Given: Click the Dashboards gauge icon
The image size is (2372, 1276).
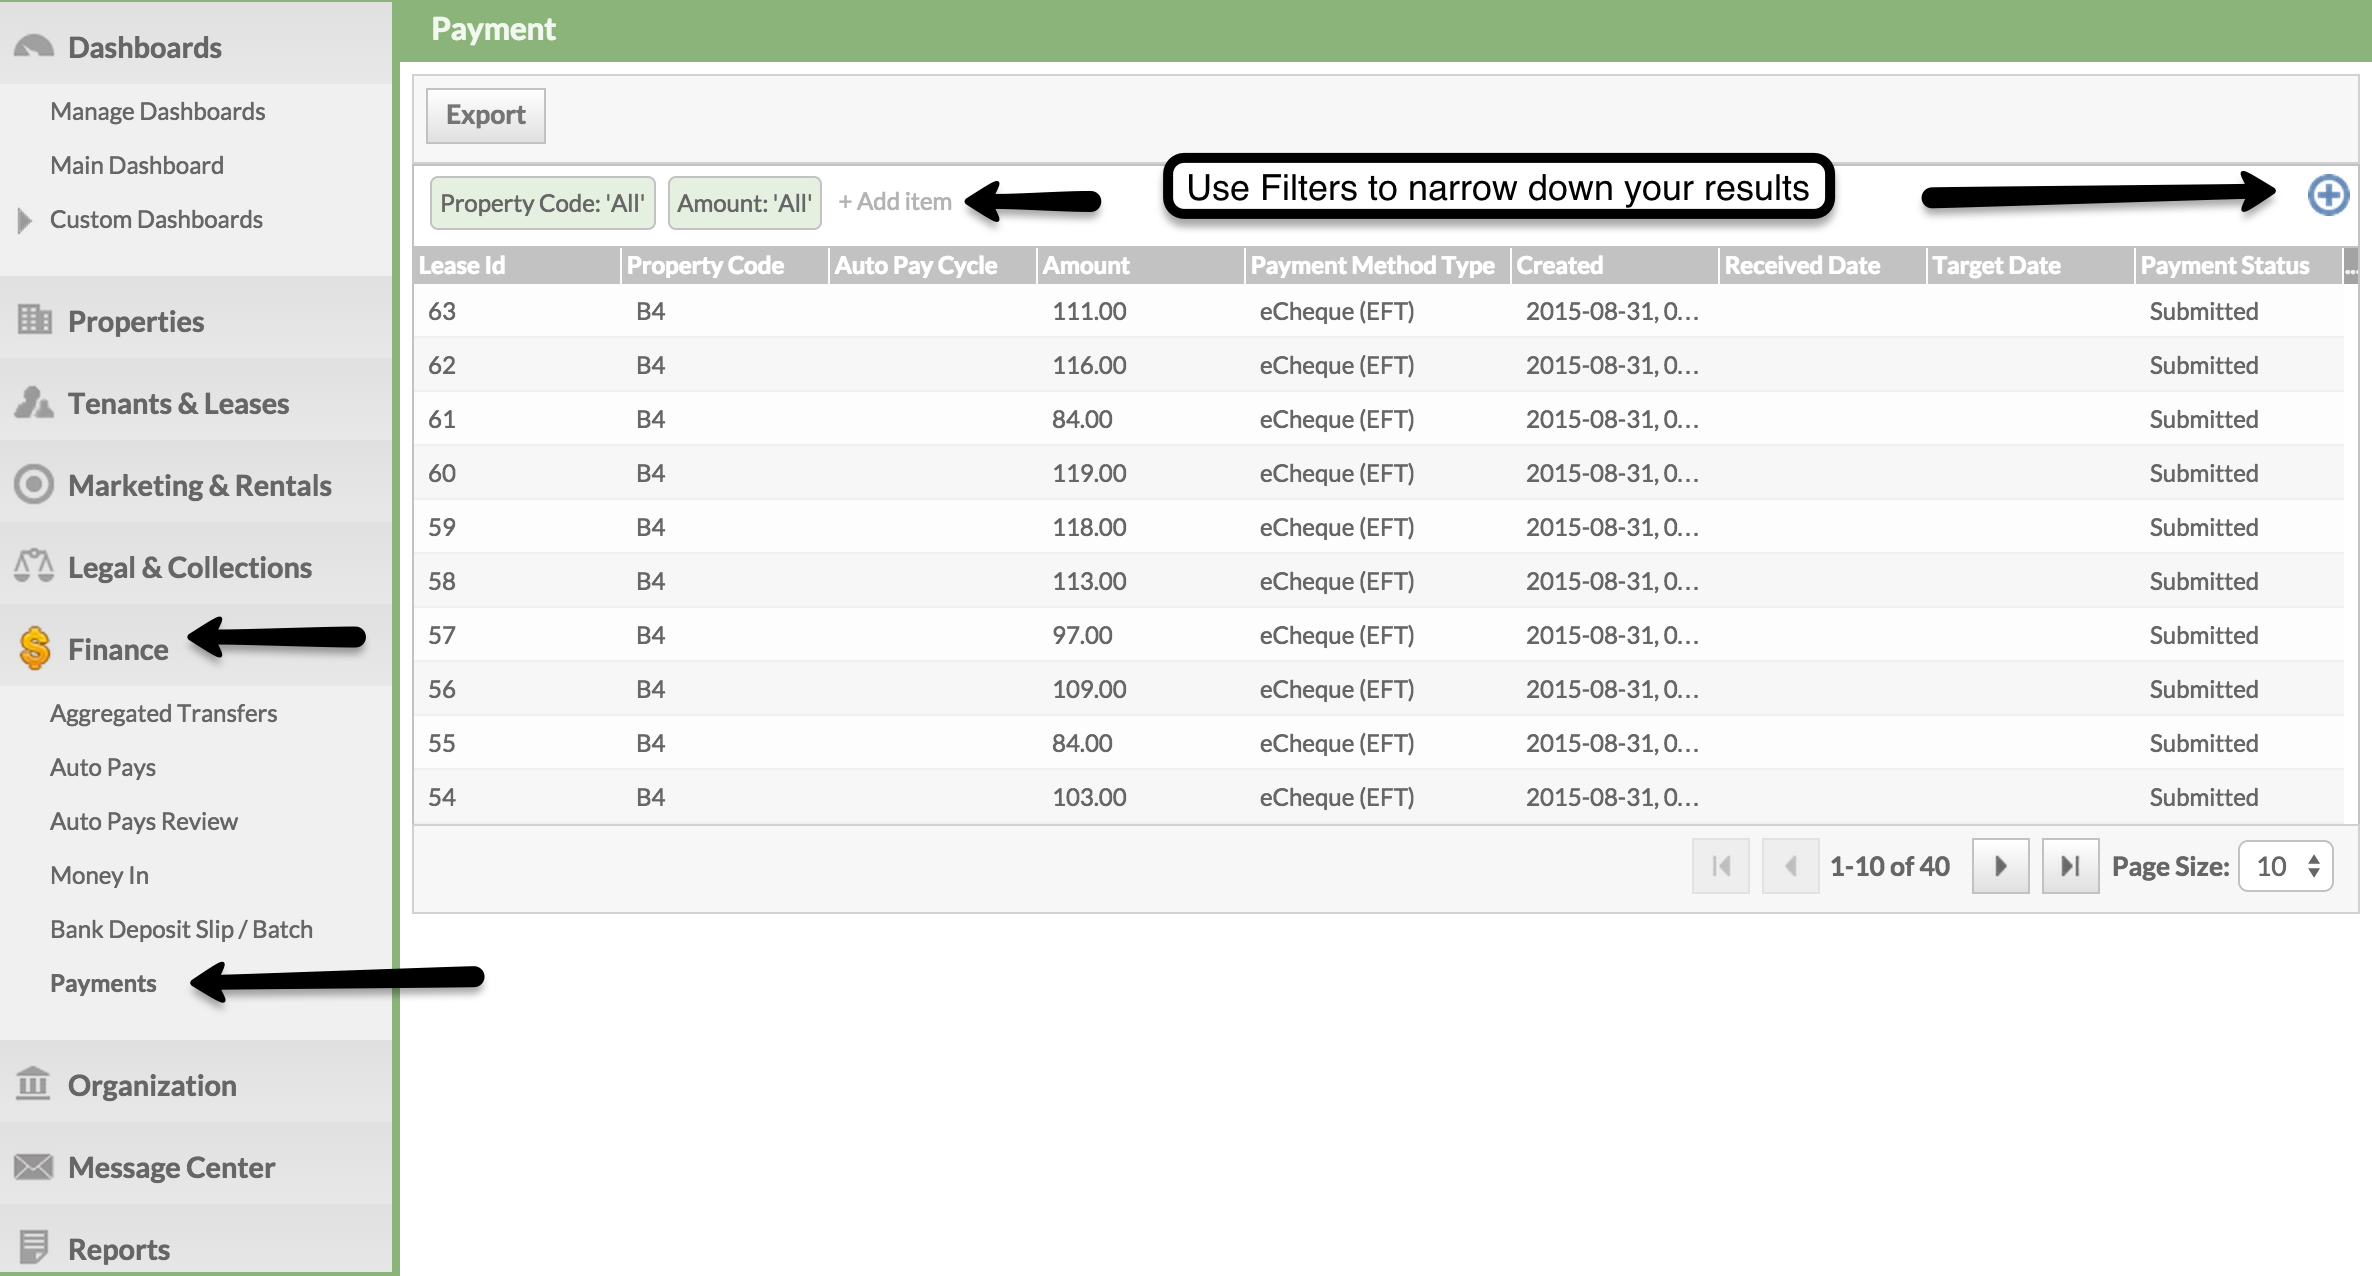Looking at the screenshot, I should click(x=33, y=46).
